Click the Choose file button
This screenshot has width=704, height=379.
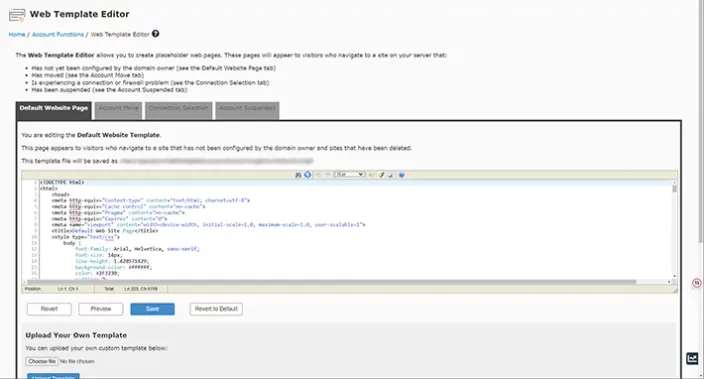[x=42, y=361]
